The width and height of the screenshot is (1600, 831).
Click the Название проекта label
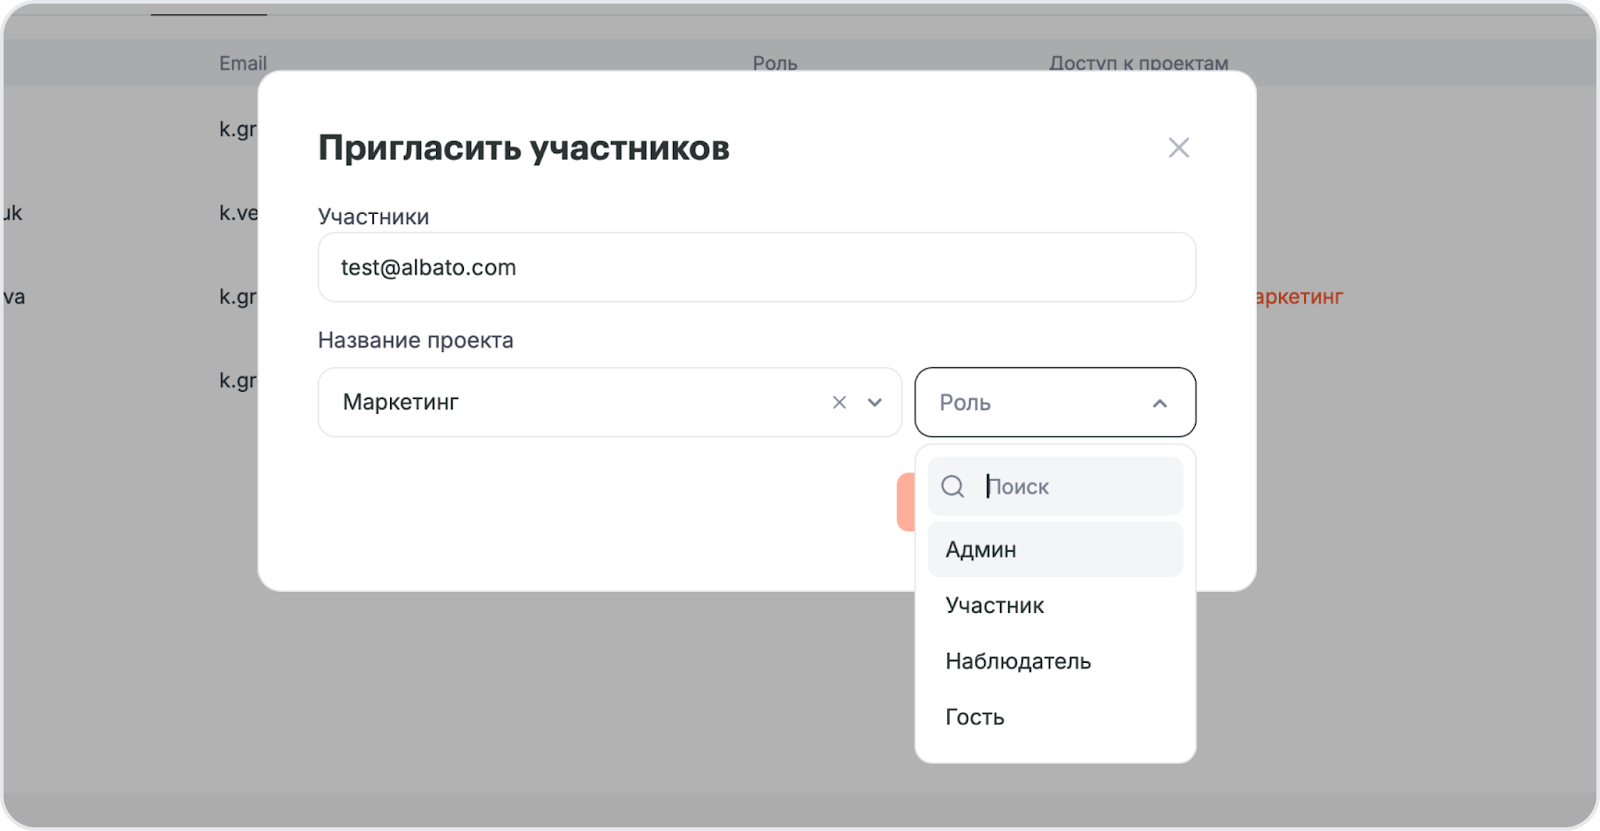click(416, 340)
